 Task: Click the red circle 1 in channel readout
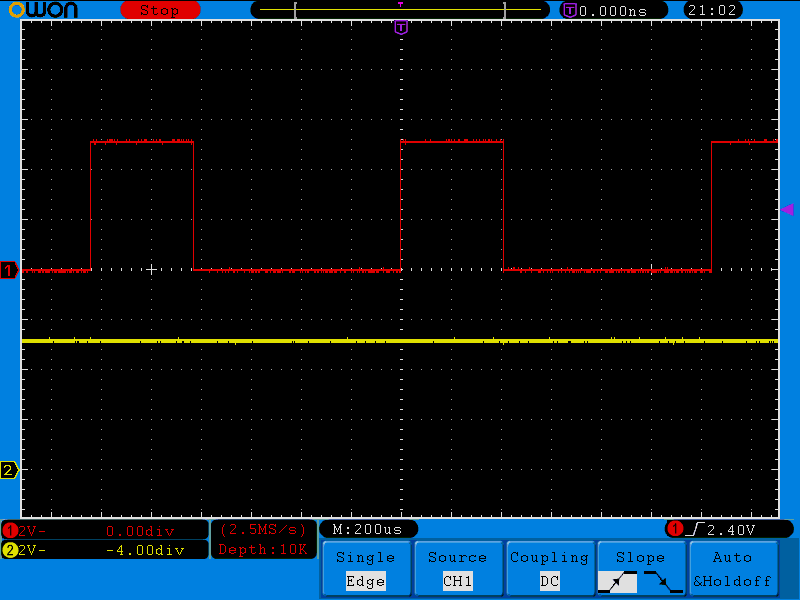coord(10,531)
